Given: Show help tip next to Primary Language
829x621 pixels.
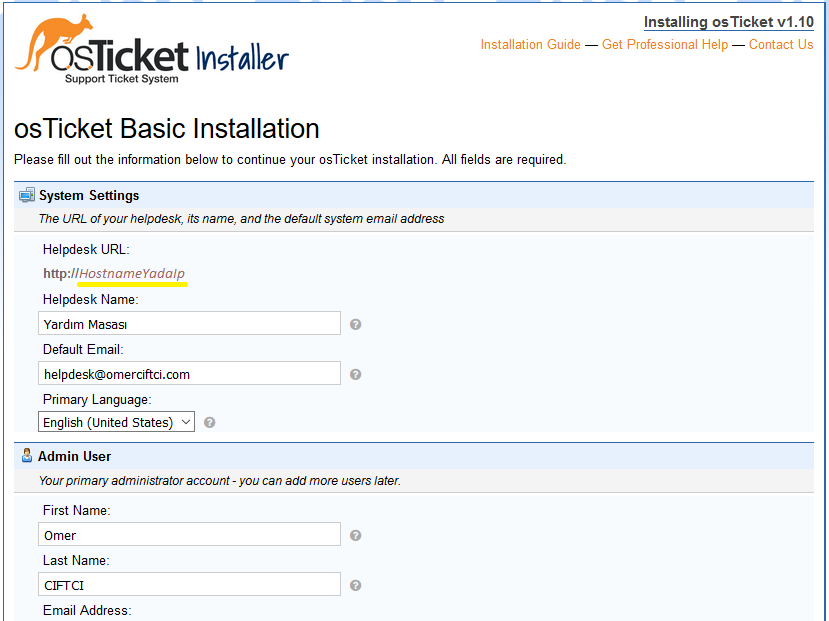Looking at the screenshot, I should [210, 423].
